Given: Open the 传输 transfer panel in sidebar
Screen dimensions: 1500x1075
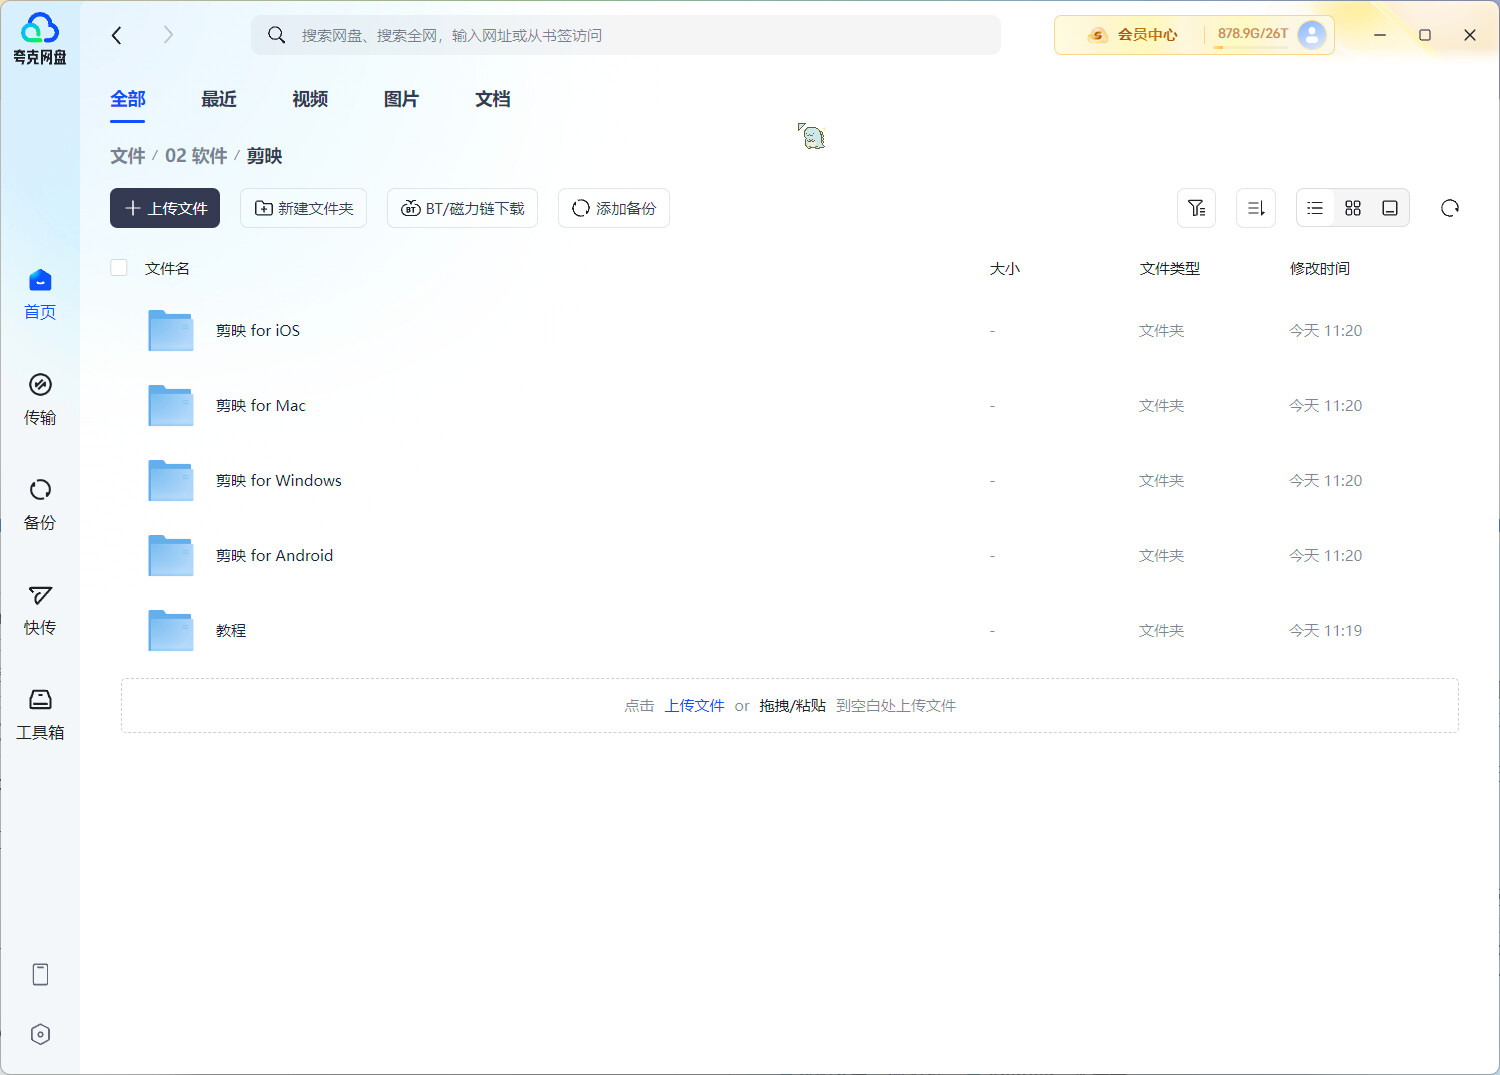Looking at the screenshot, I should (40, 398).
